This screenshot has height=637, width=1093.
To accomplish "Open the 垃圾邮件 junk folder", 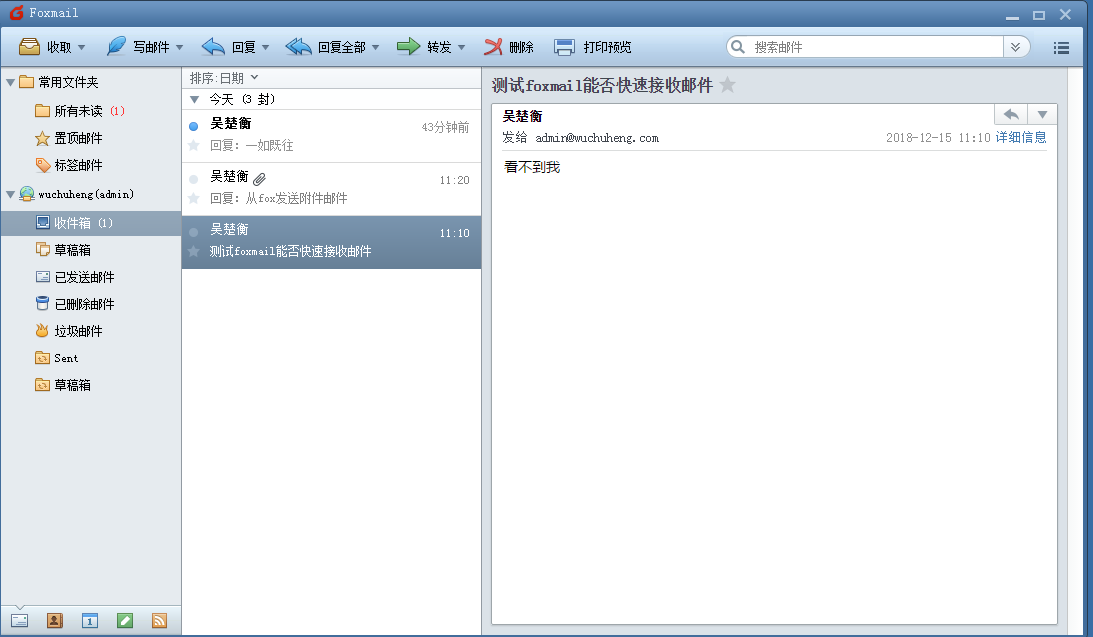I will (x=68, y=331).
